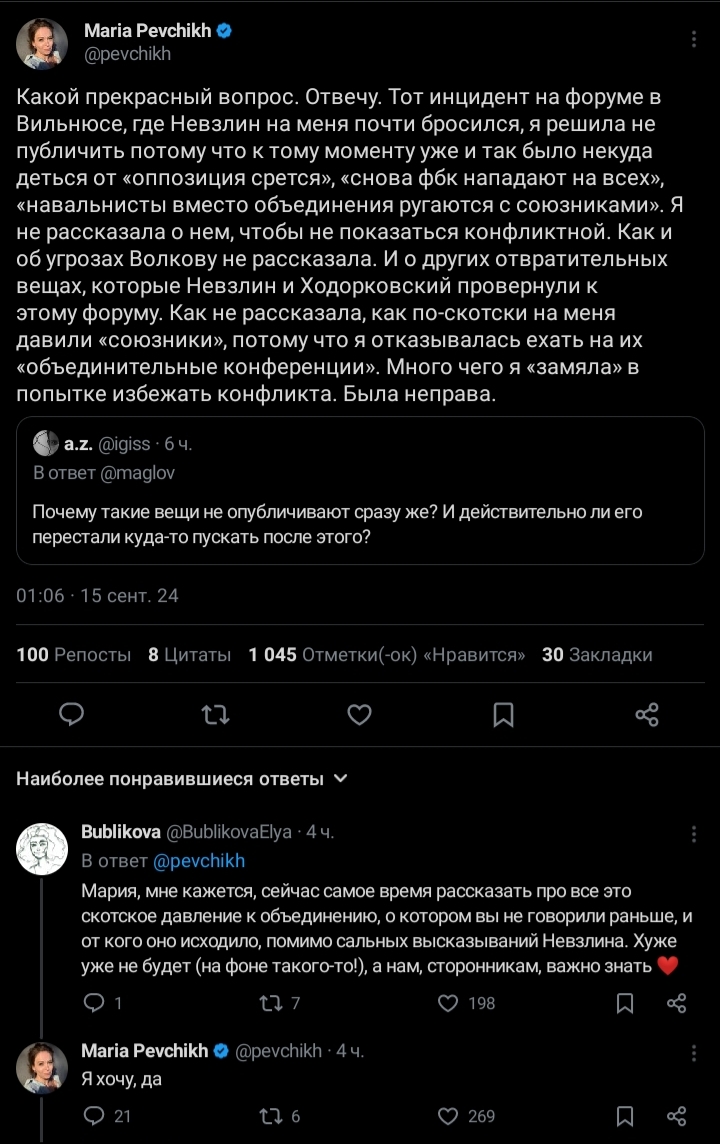
Task: Bookmark Bublikova's reply
Action: [624, 1002]
